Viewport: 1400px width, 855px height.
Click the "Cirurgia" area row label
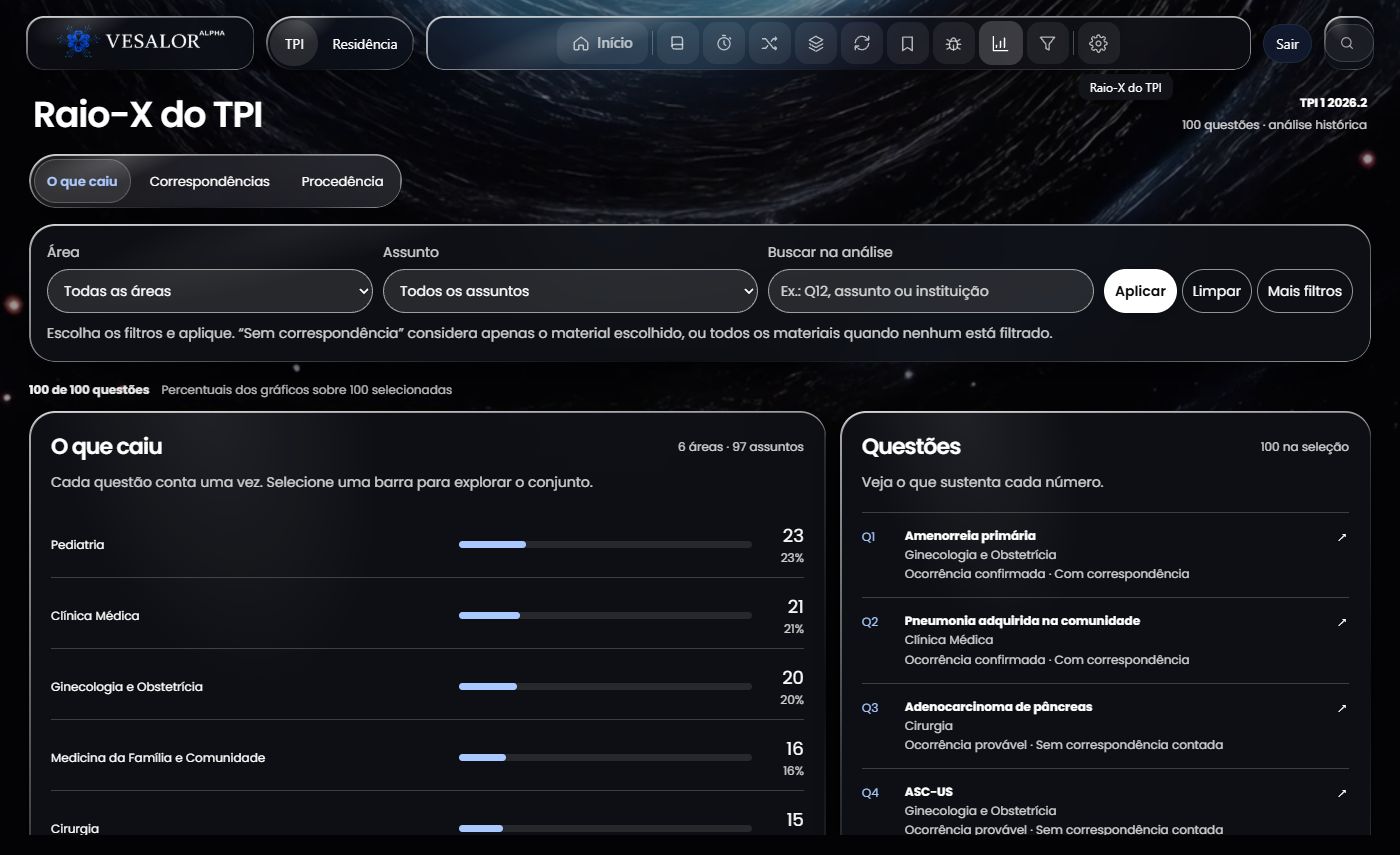click(x=75, y=829)
